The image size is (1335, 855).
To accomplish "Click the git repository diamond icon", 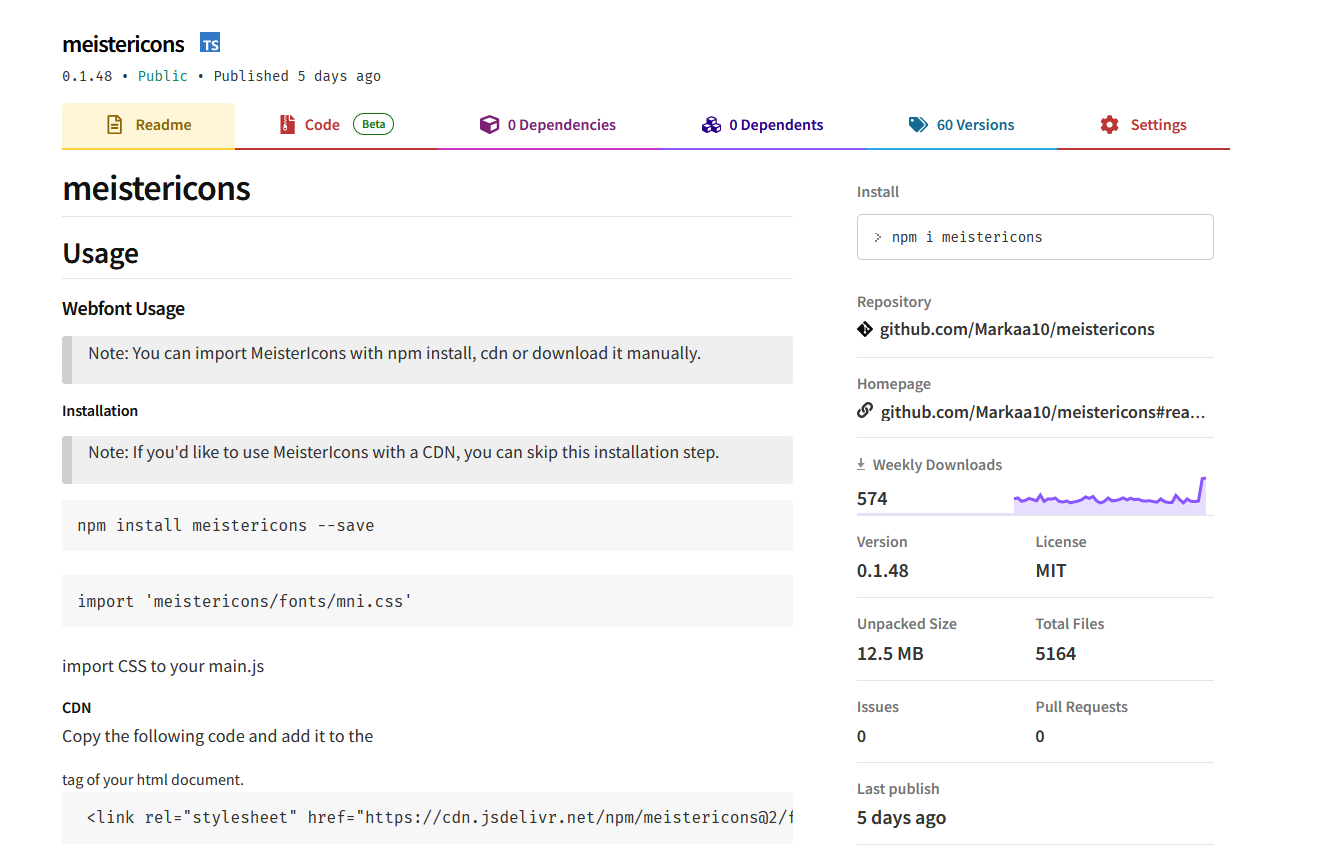I will click(865, 329).
